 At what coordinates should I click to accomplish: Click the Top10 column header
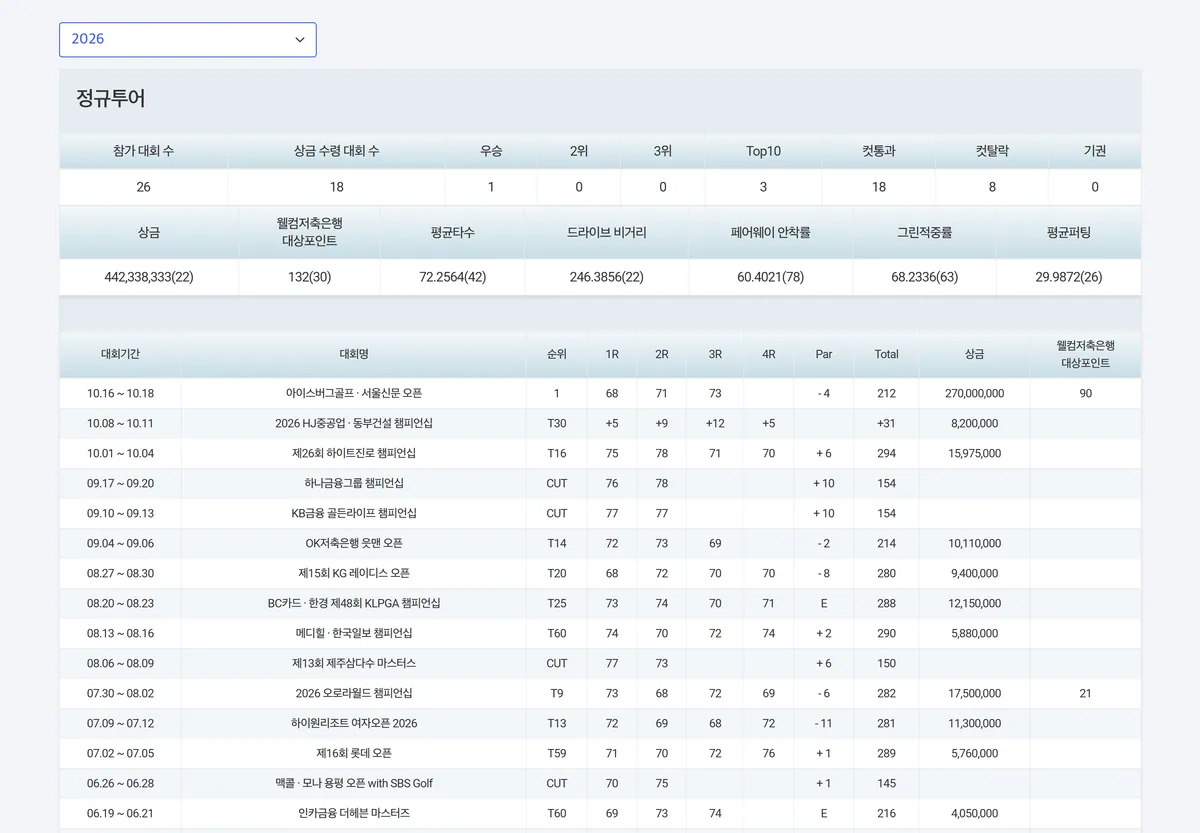(x=764, y=151)
